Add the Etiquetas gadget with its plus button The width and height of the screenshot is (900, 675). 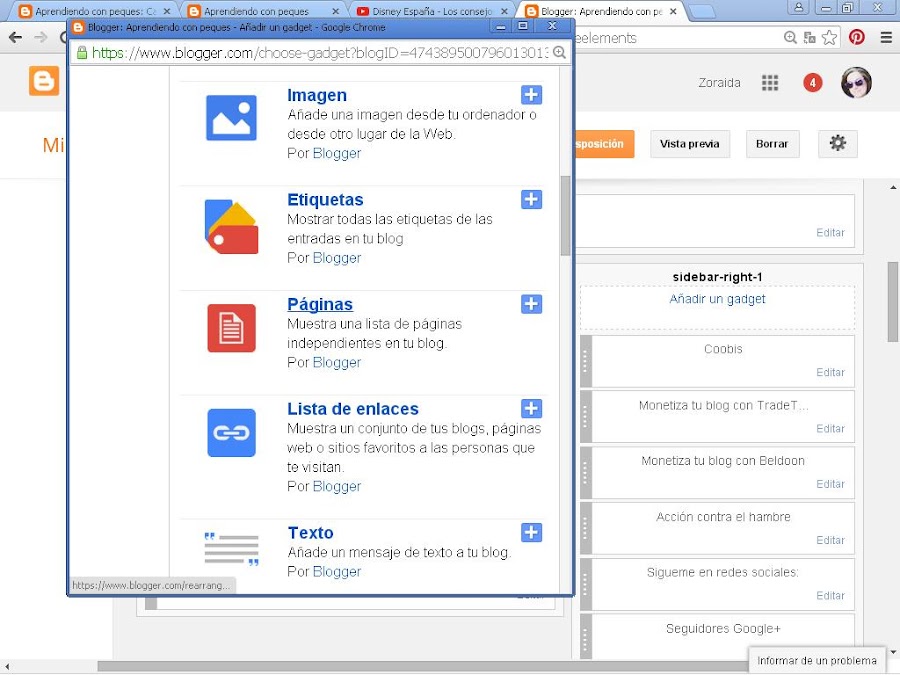531,199
